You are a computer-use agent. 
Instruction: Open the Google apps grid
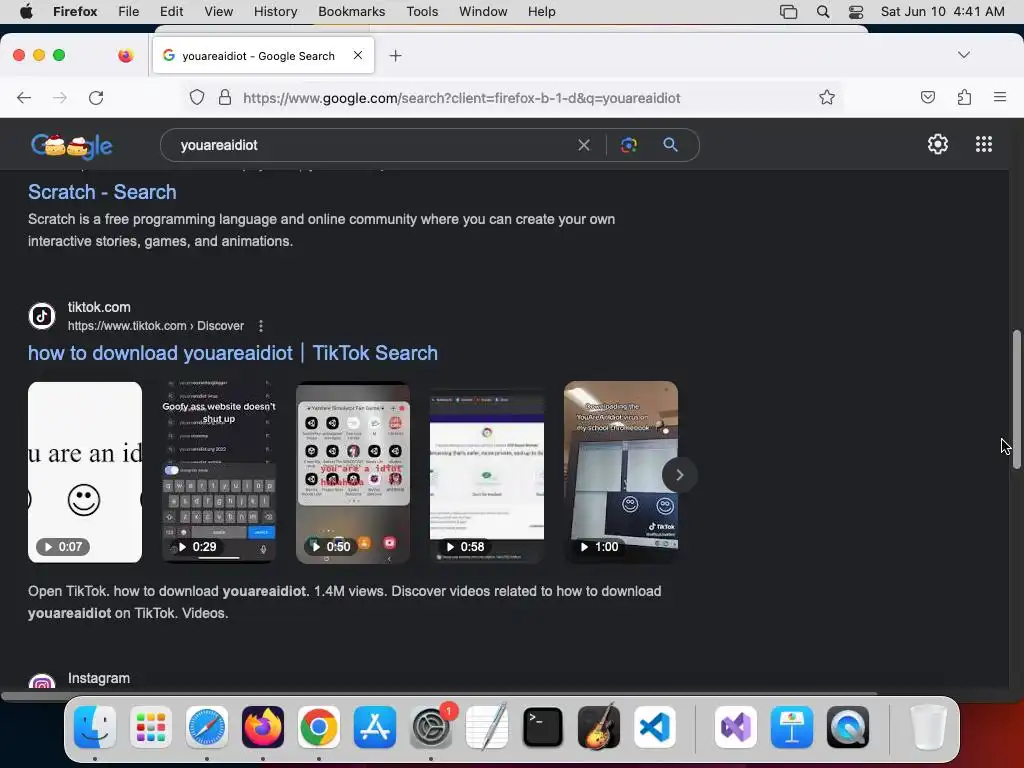pyautogui.click(x=984, y=144)
